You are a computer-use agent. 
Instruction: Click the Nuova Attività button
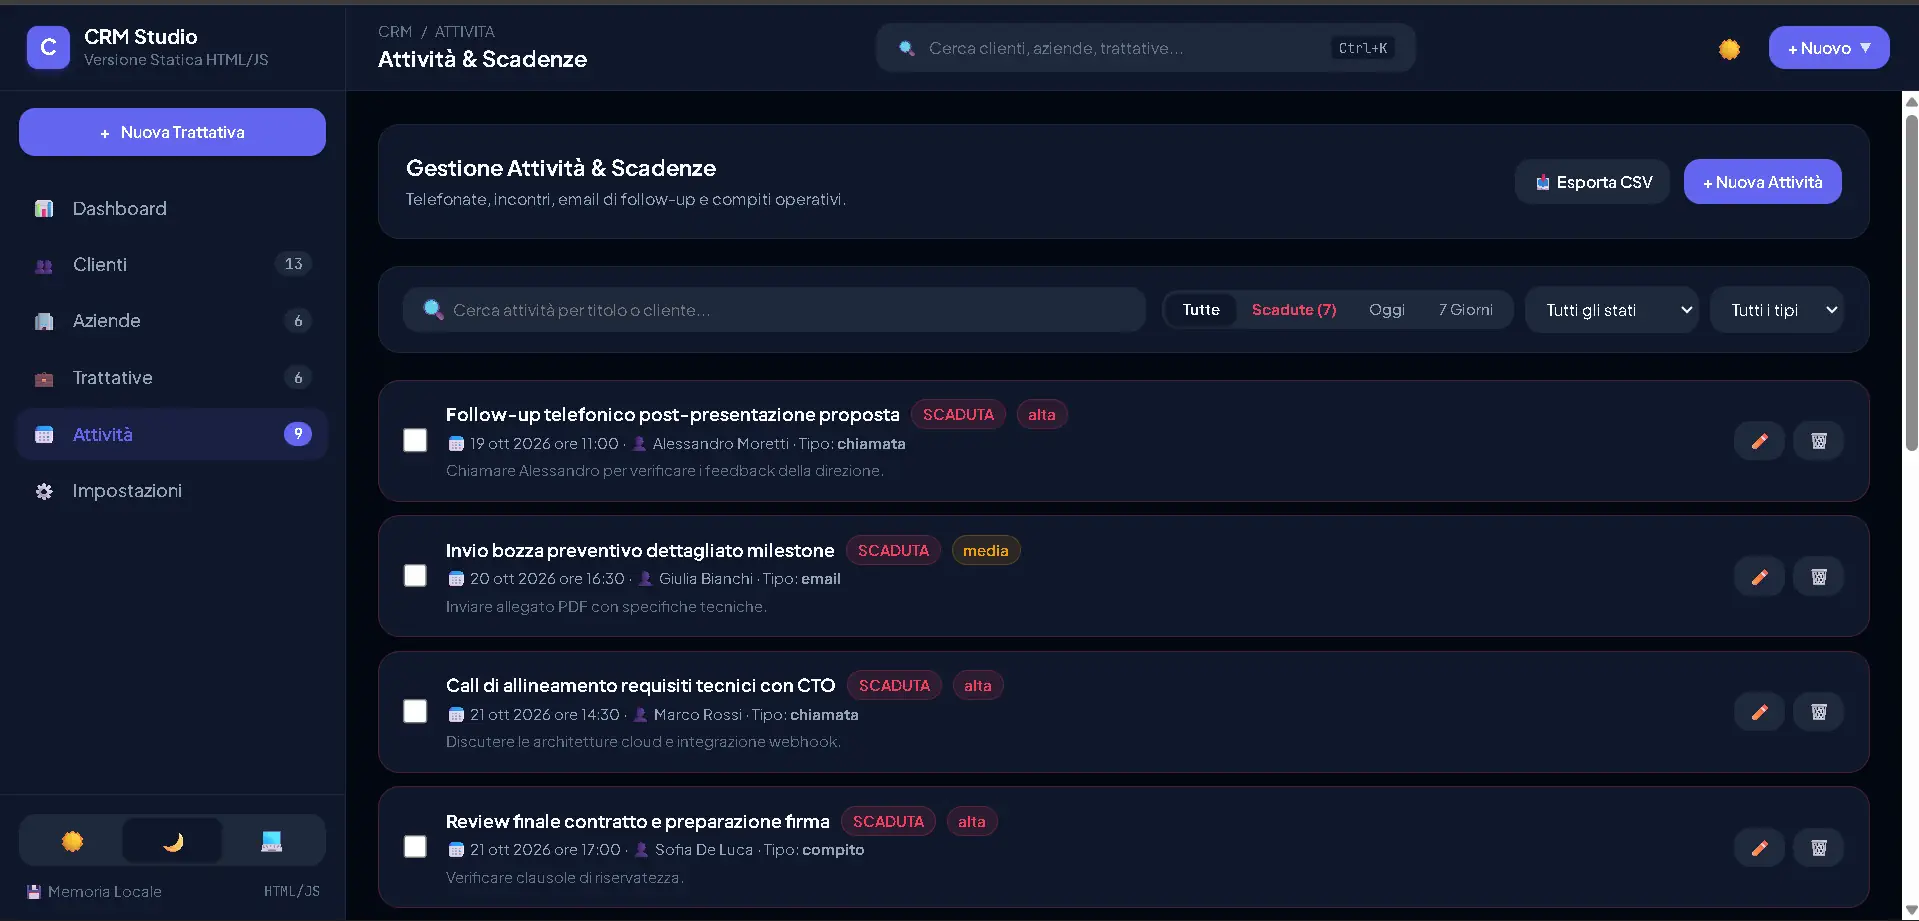(1762, 182)
